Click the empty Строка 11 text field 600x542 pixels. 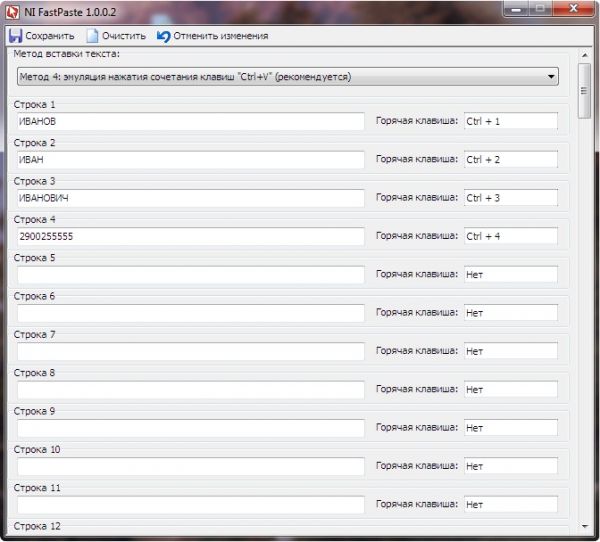click(191, 504)
